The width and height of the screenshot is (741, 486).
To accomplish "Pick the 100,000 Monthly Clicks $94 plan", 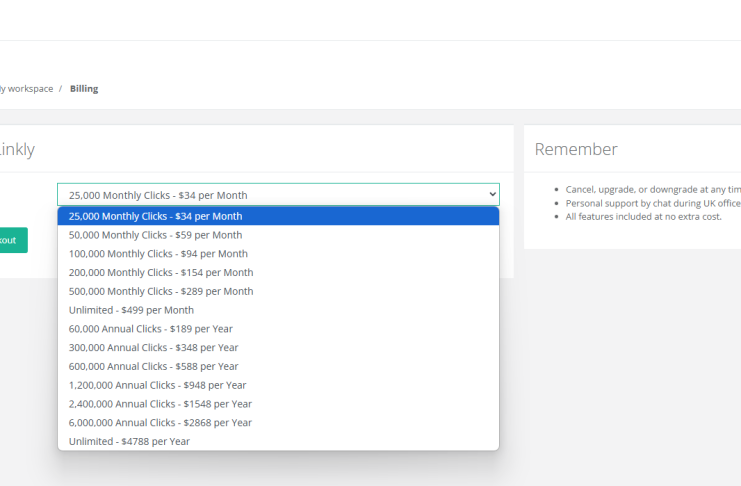I will (158, 254).
